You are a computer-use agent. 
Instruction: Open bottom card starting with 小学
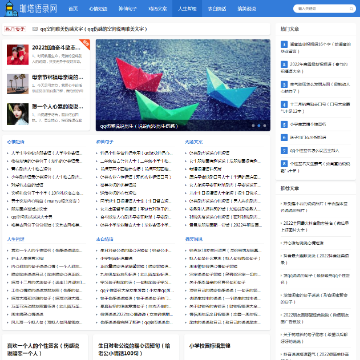pos(209,346)
